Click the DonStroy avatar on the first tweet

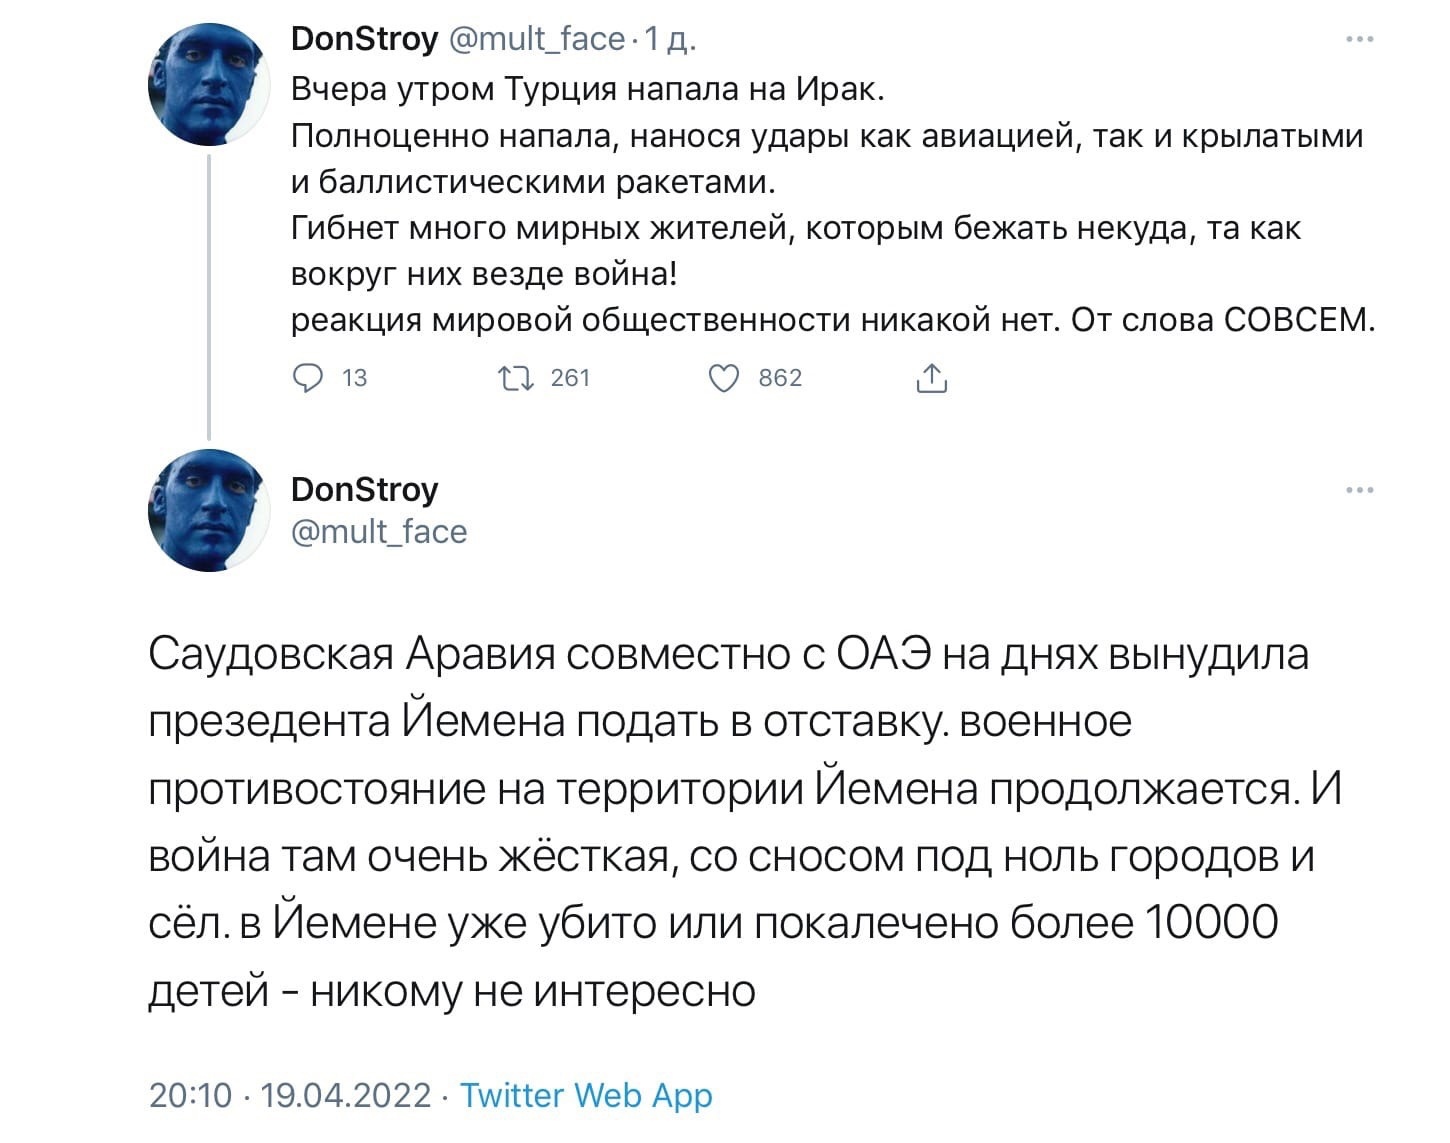(x=209, y=85)
